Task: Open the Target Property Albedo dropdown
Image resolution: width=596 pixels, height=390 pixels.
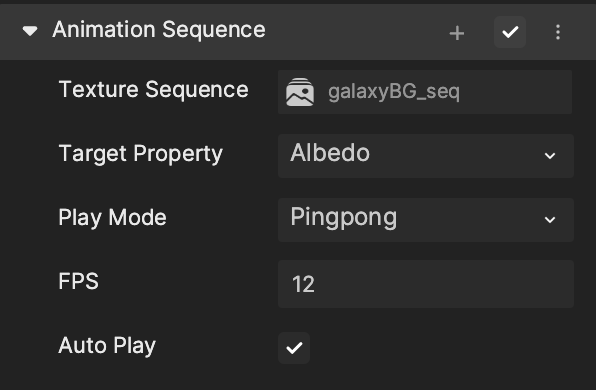Action: pyautogui.click(x=426, y=156)
